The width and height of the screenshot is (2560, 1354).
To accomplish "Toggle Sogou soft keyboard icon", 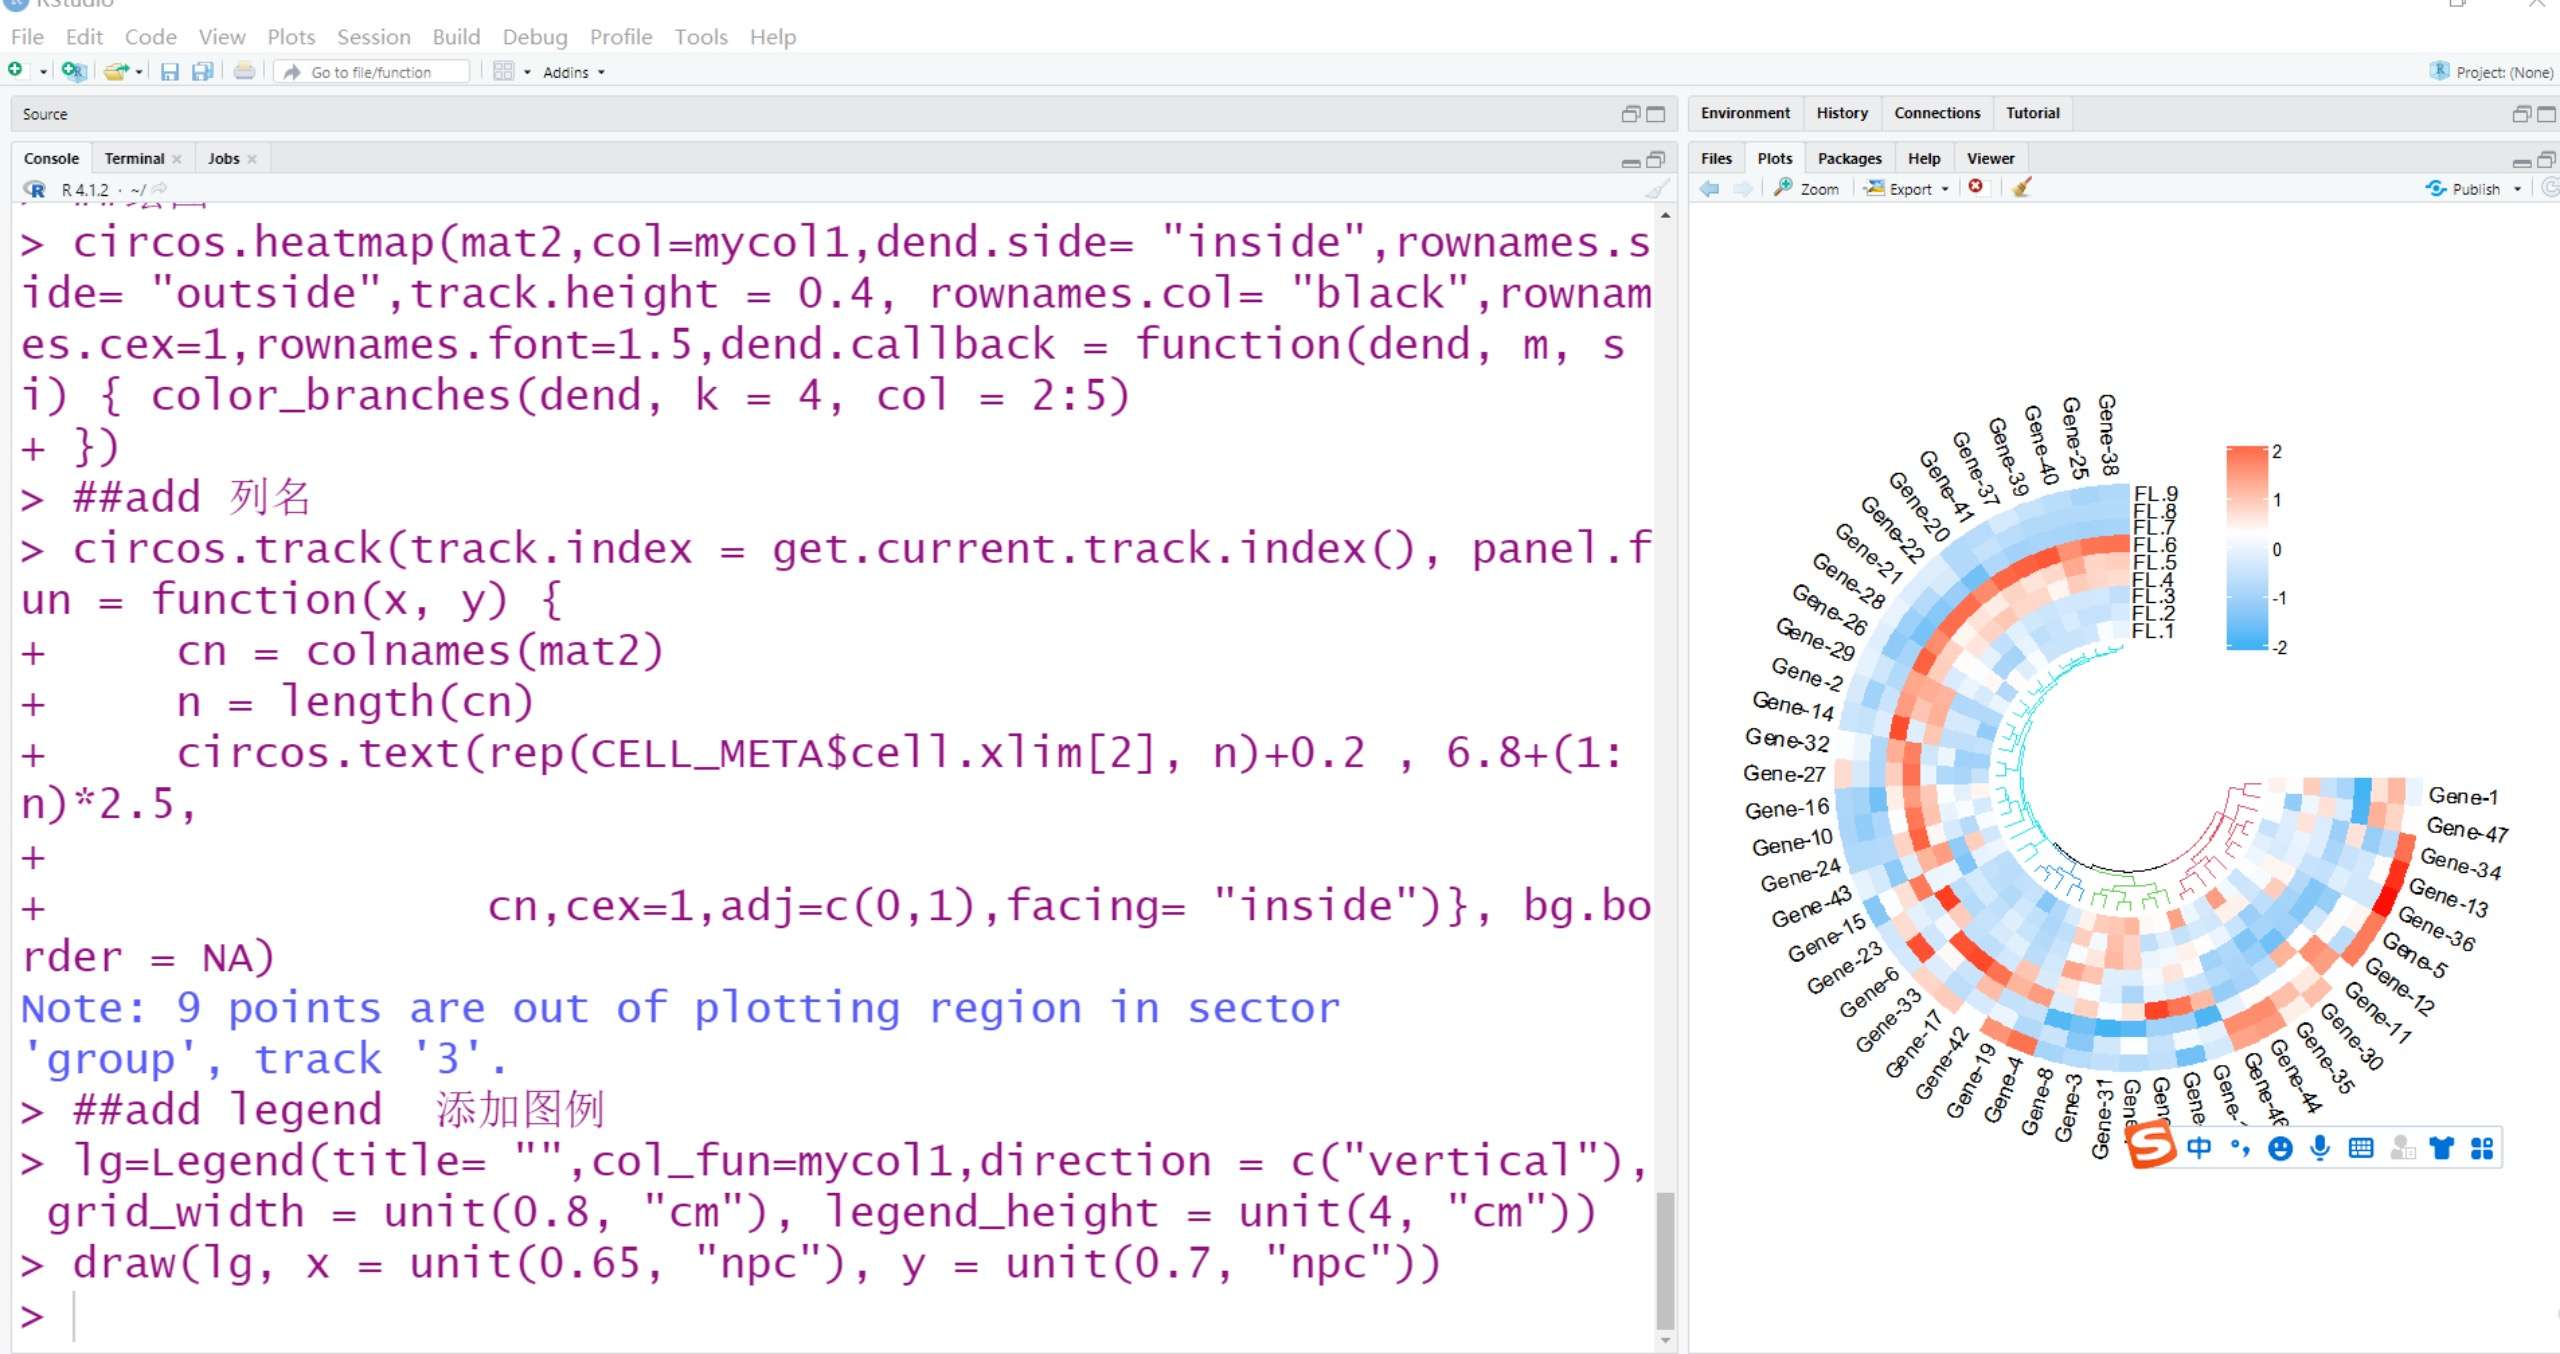I will [x=2361, y=1148].
